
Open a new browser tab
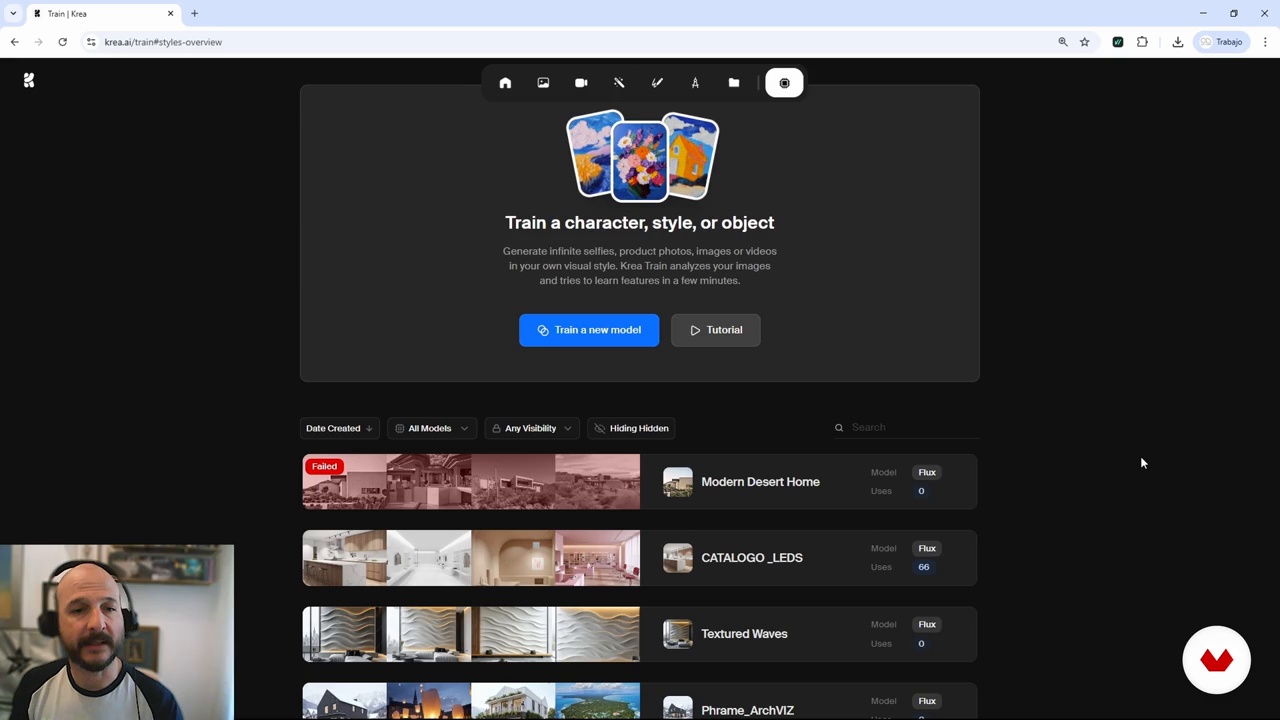click(194, 14)
